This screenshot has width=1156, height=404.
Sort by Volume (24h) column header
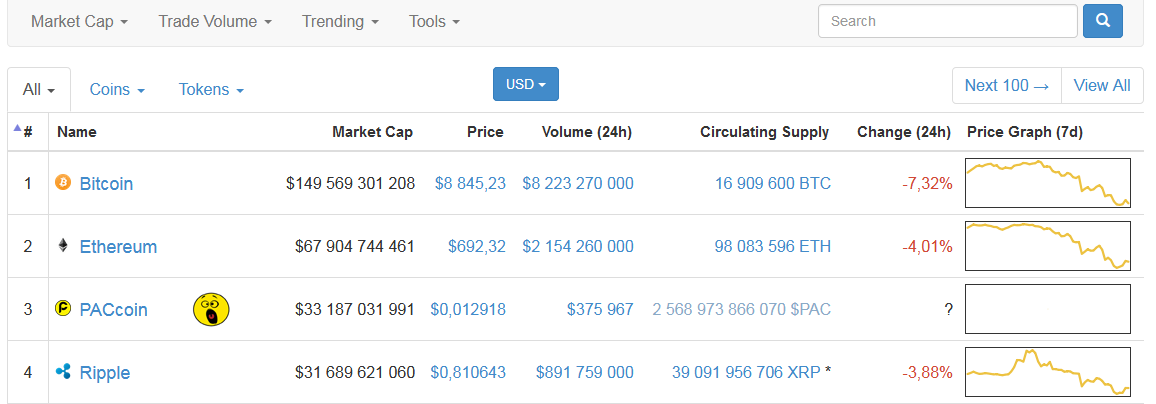click(x=587, y=132)
